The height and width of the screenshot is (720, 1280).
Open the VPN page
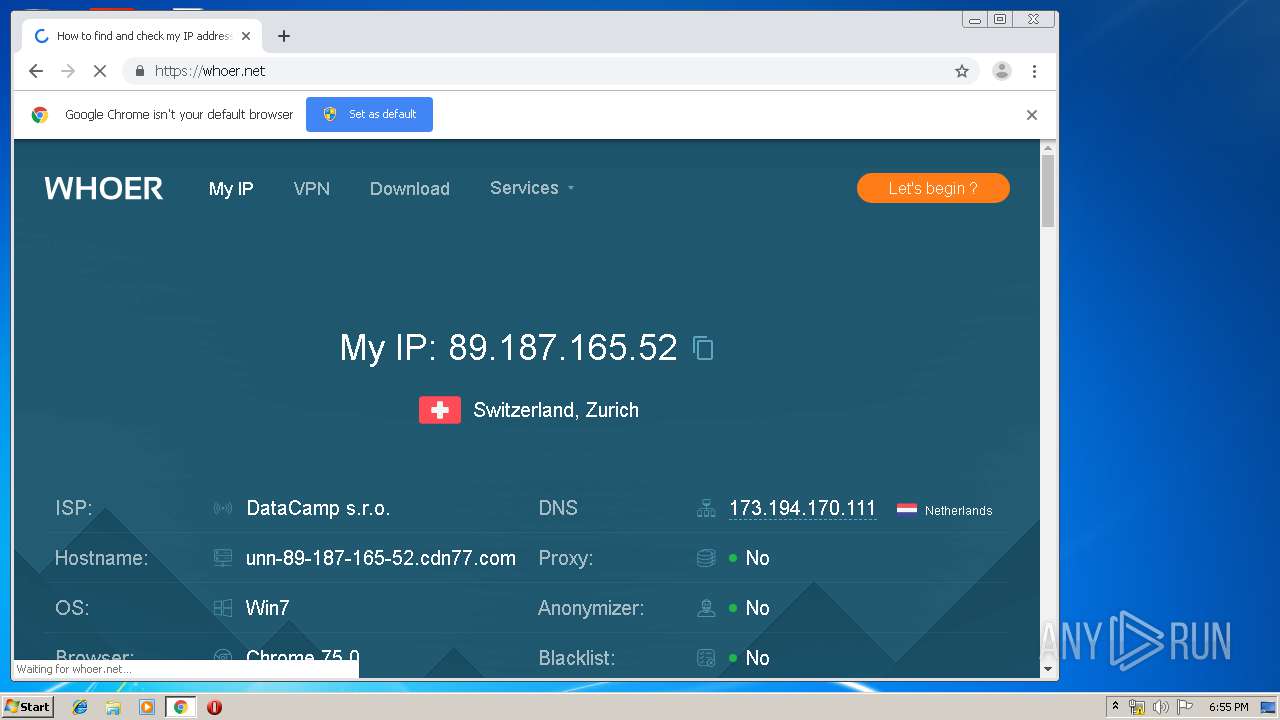(312, 189)
